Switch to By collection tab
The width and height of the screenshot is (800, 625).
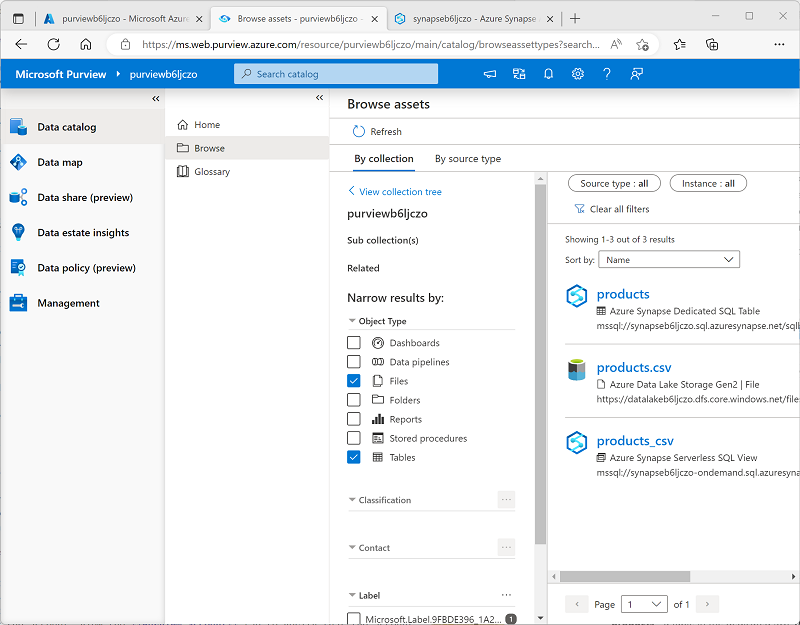384,159
